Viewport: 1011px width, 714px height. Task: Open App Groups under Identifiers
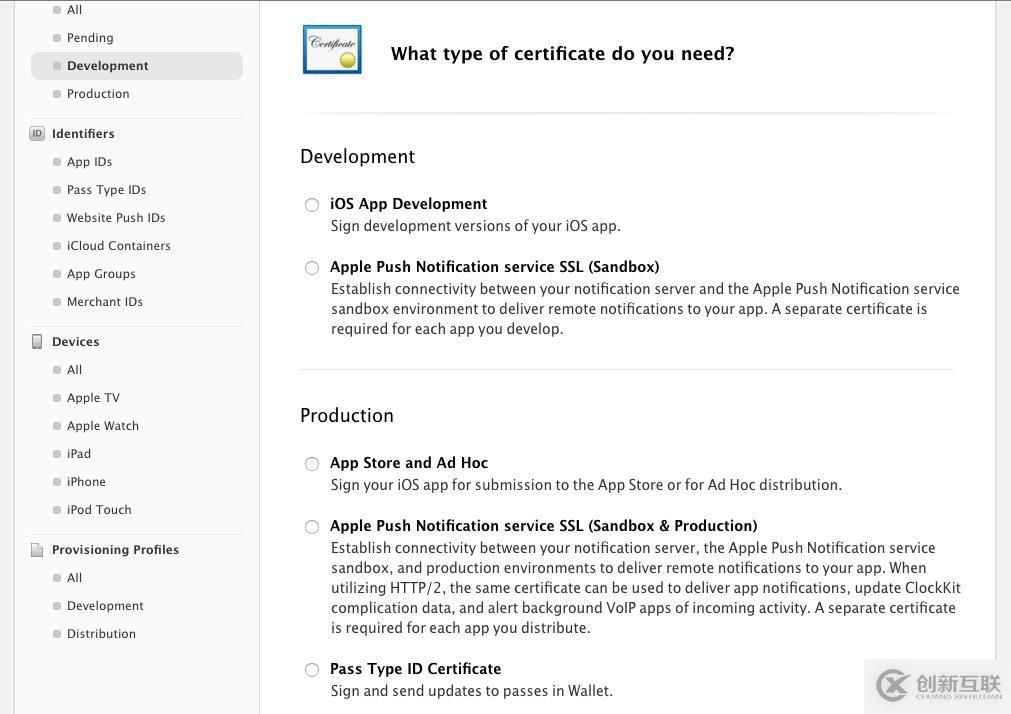tap(101, 274)
